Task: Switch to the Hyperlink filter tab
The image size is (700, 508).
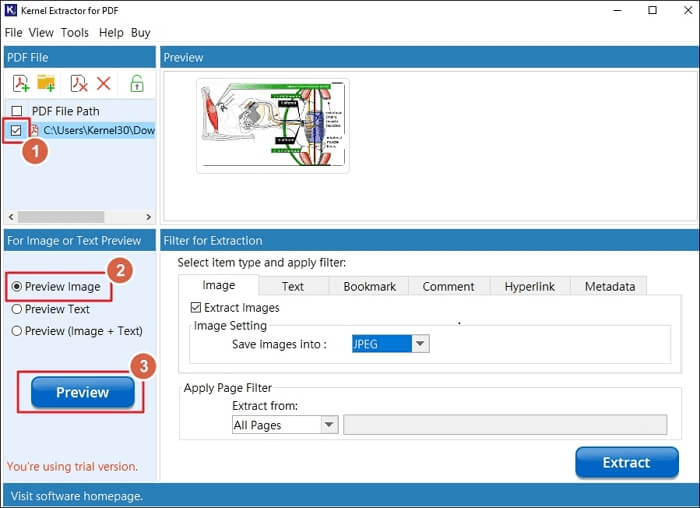Action: click(530, 286)
